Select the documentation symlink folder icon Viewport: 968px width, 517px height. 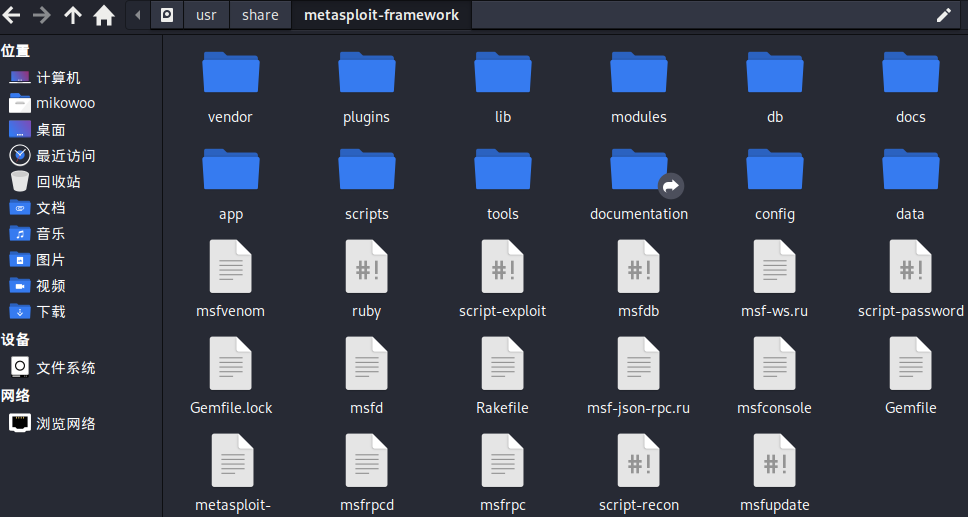tap(639, 169)
